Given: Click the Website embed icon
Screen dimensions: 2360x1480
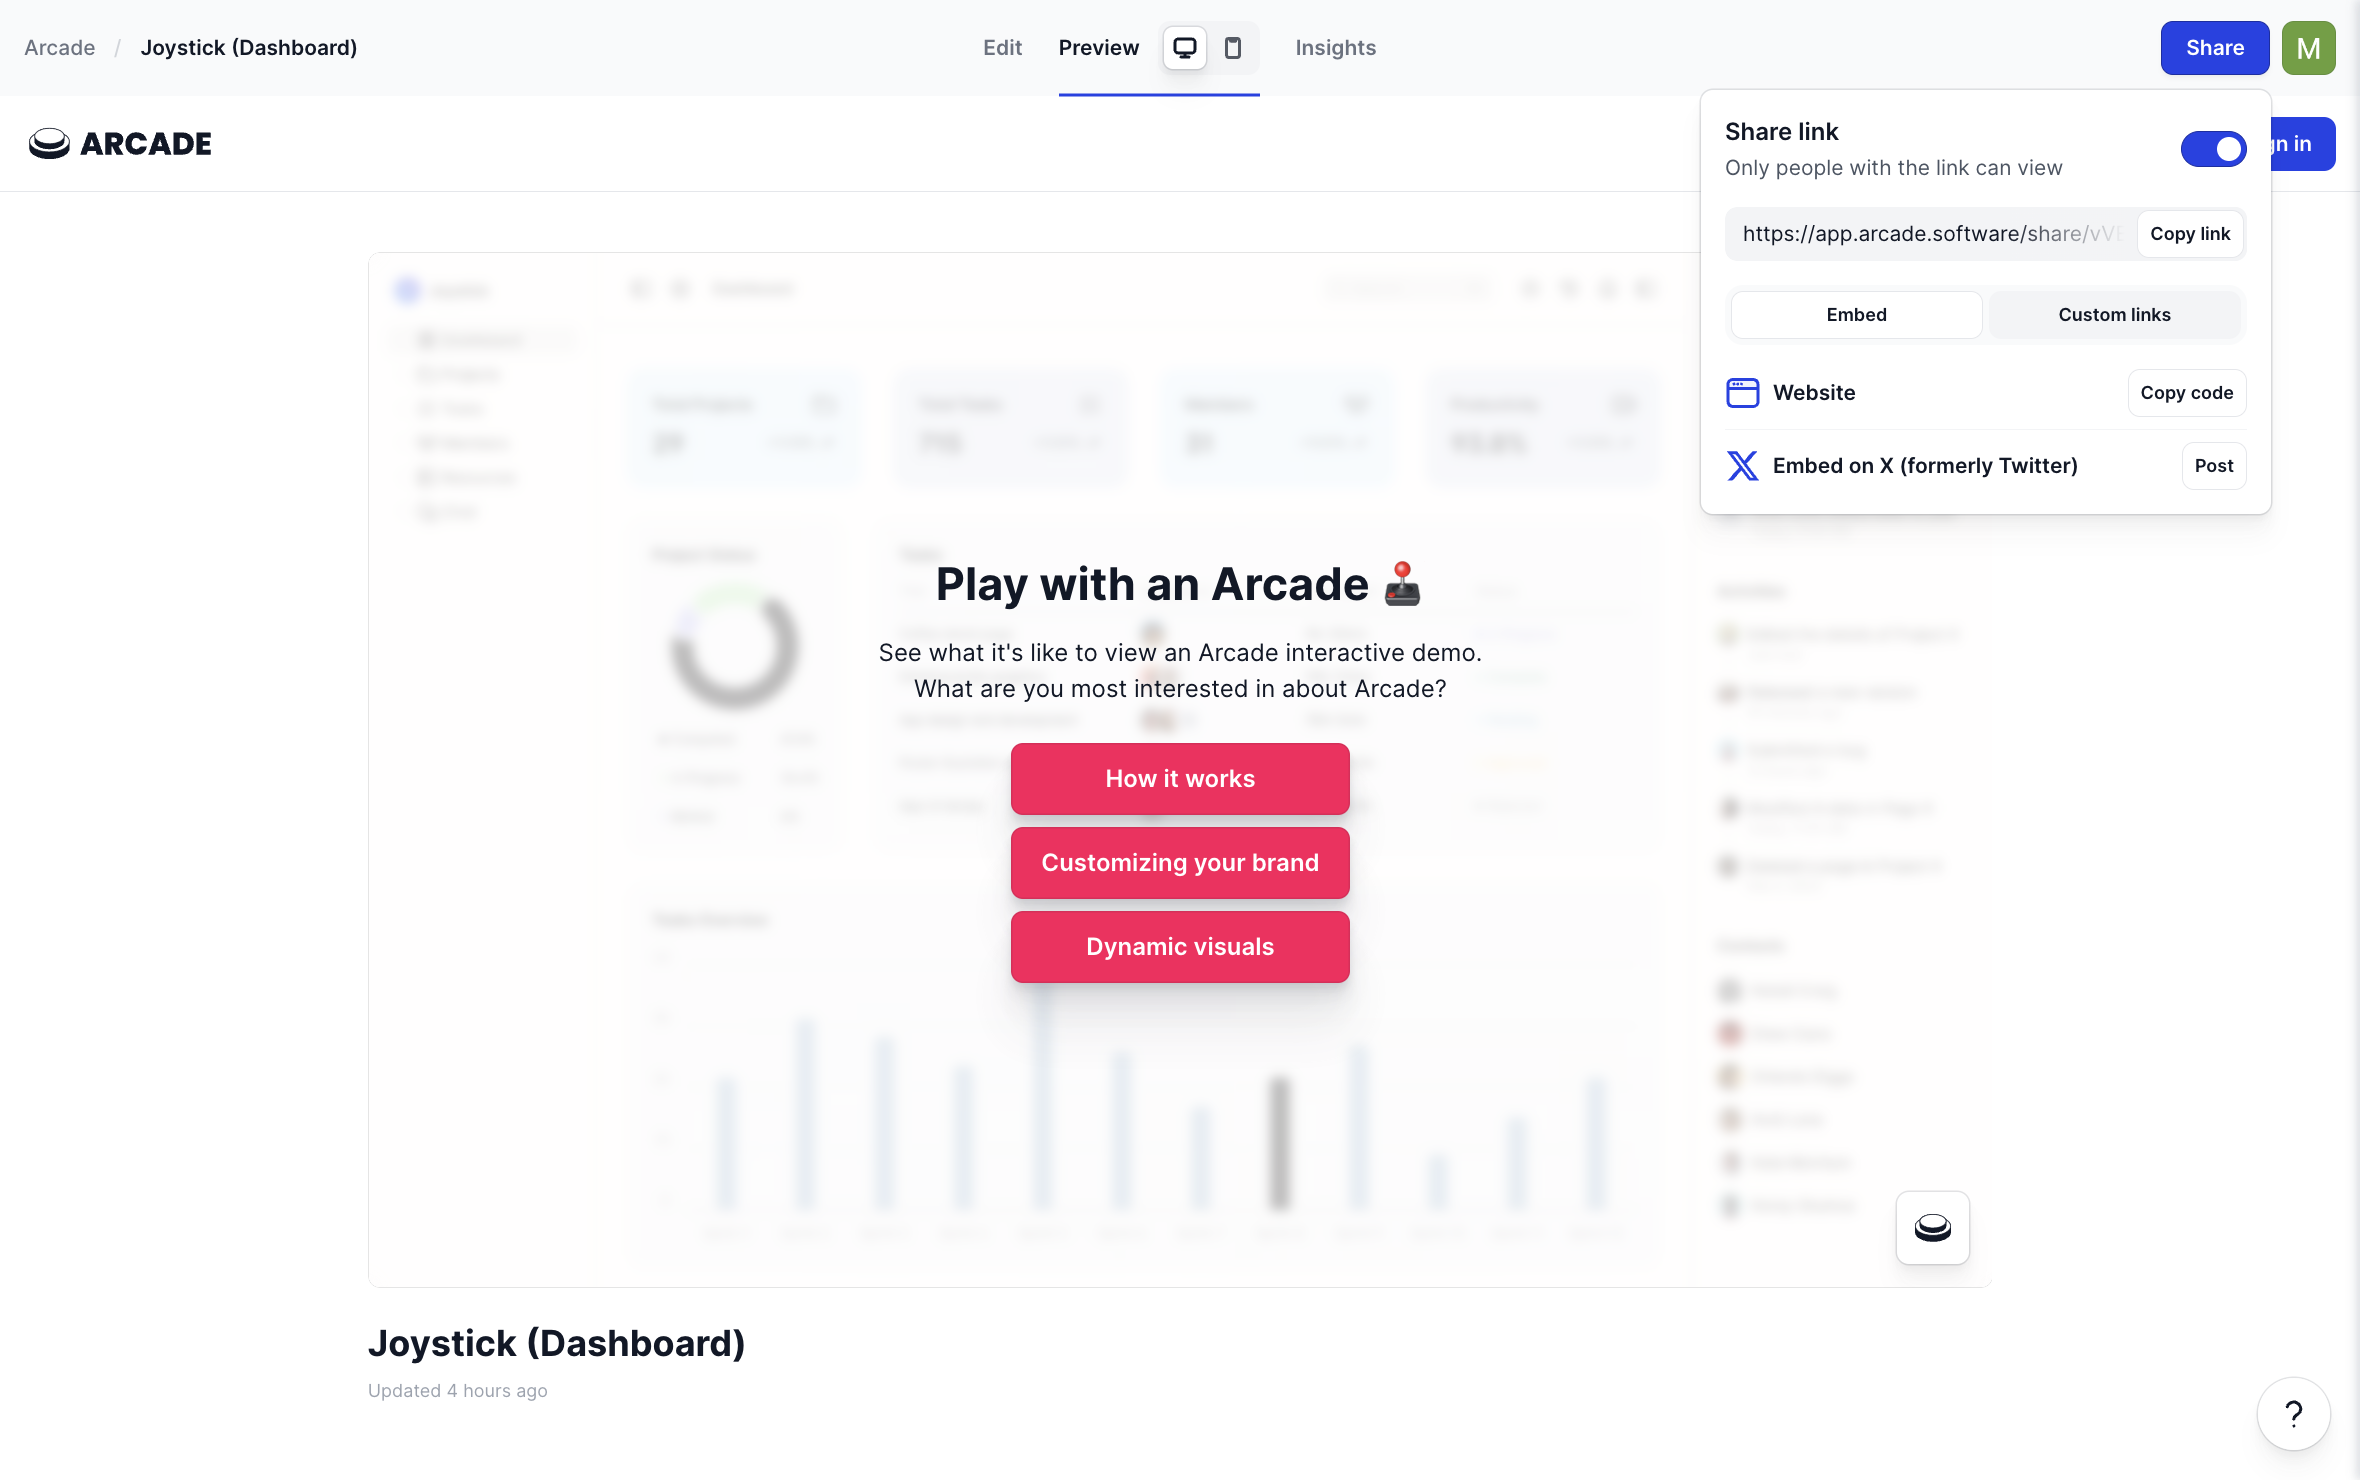Looking at the screenshot, I should click(x=1741, y=392).
